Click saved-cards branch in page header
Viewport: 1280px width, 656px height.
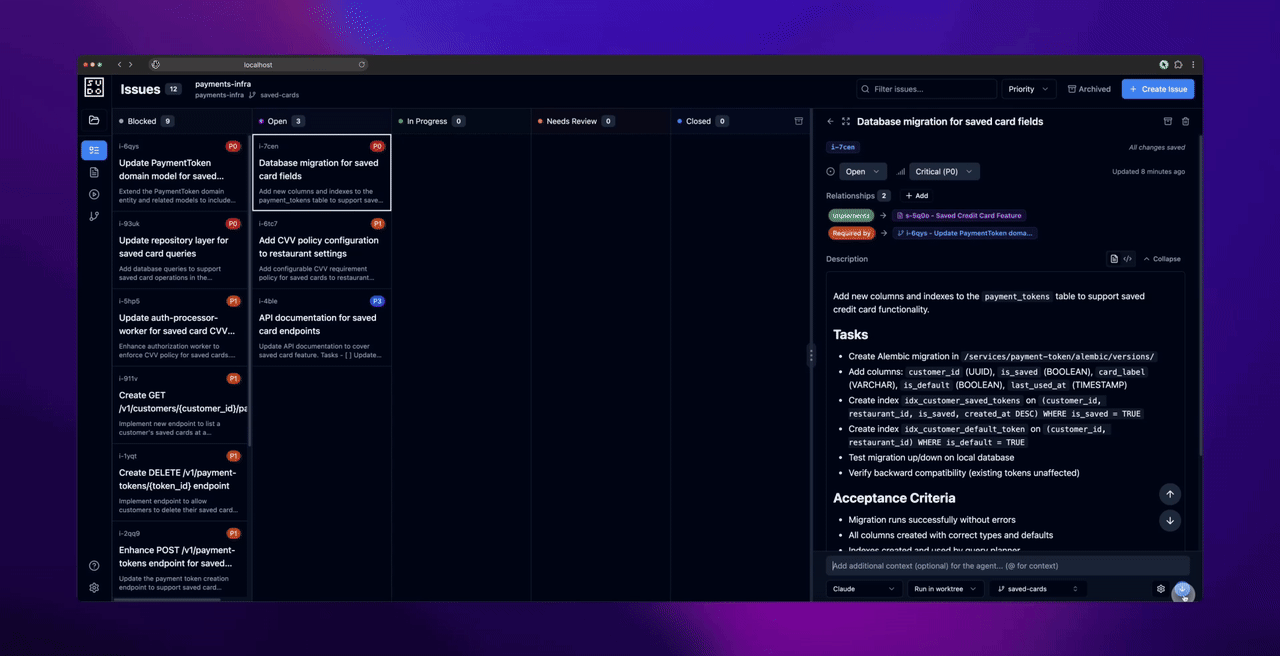(x=279, y=95)
